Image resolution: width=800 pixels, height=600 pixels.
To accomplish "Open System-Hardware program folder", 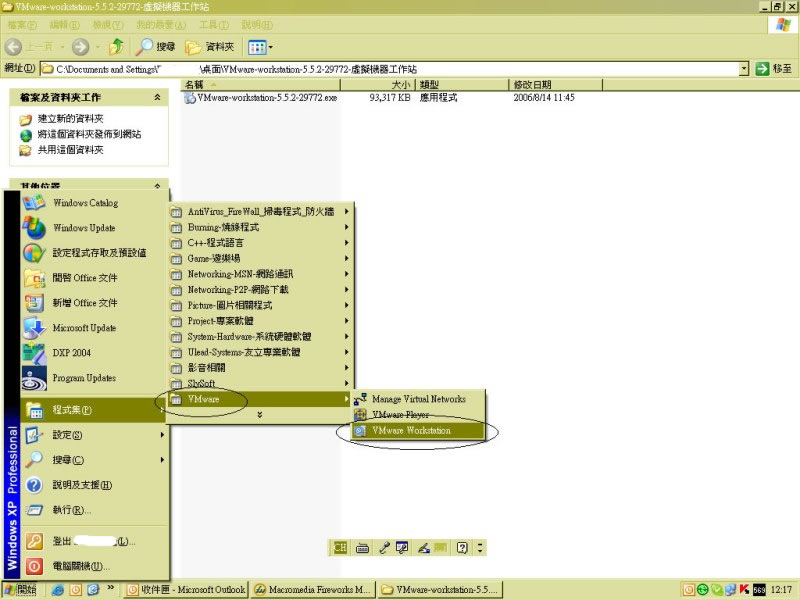I will (x=260, y=337).
